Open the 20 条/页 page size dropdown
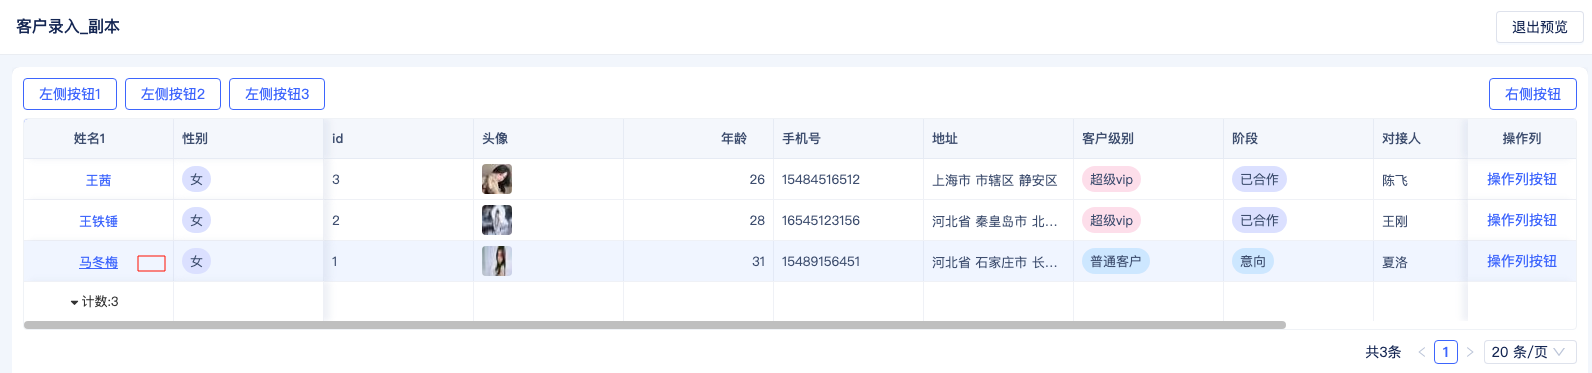1592x373 pixels. (1530, 352)
